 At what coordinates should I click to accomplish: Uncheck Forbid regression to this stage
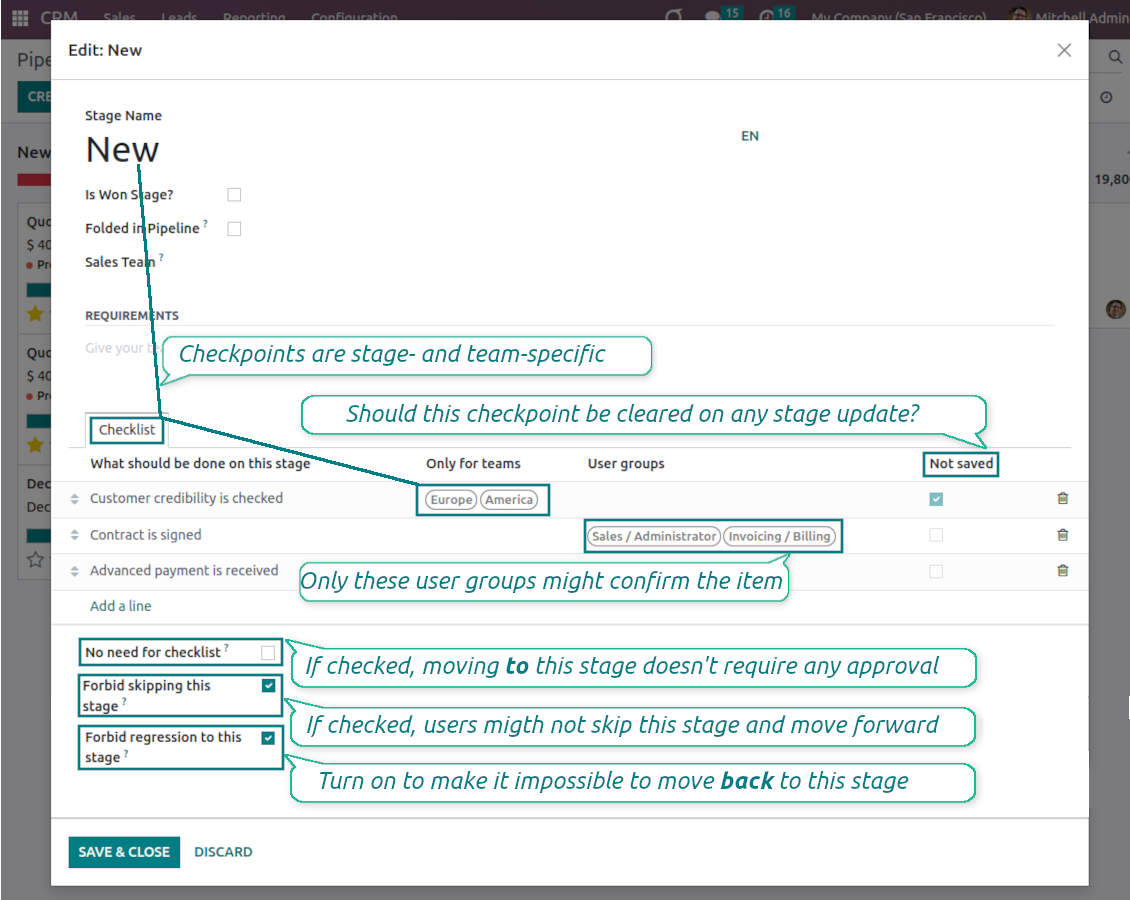click(268, 738)
